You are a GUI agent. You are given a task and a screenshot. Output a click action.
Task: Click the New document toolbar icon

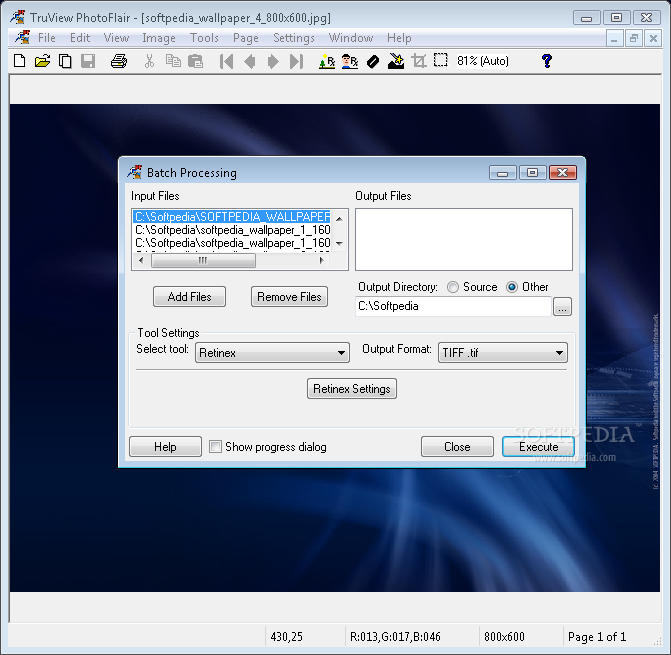click(x=20, y=61)
